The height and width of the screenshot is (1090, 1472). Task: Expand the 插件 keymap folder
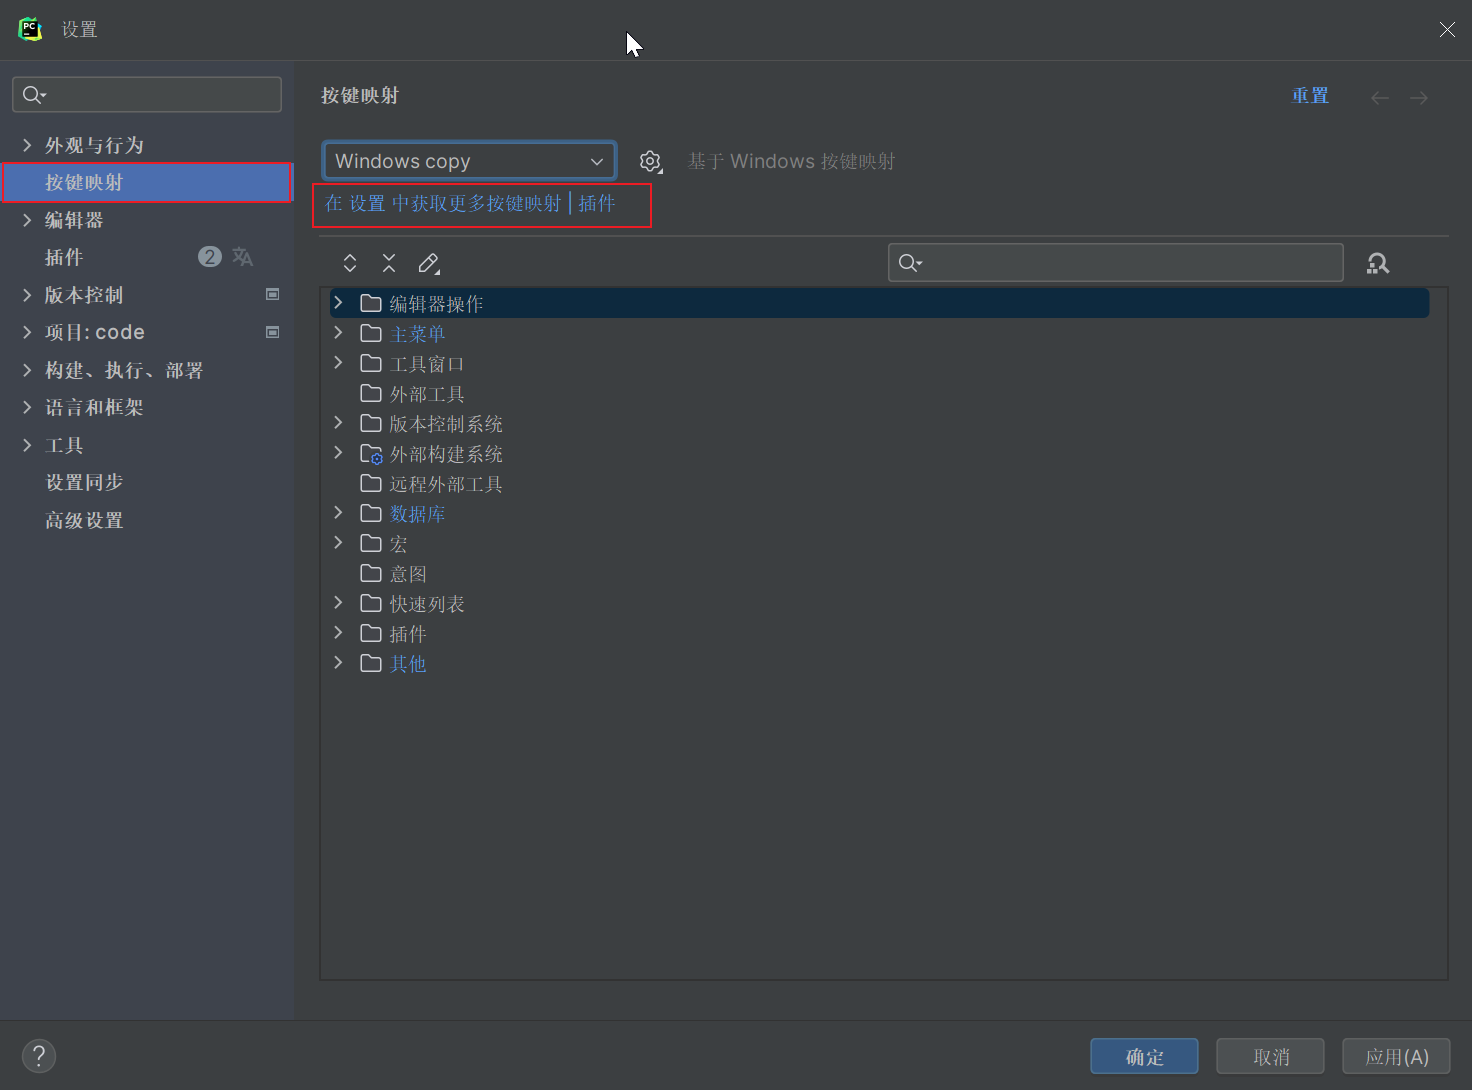tap(338, 633)
